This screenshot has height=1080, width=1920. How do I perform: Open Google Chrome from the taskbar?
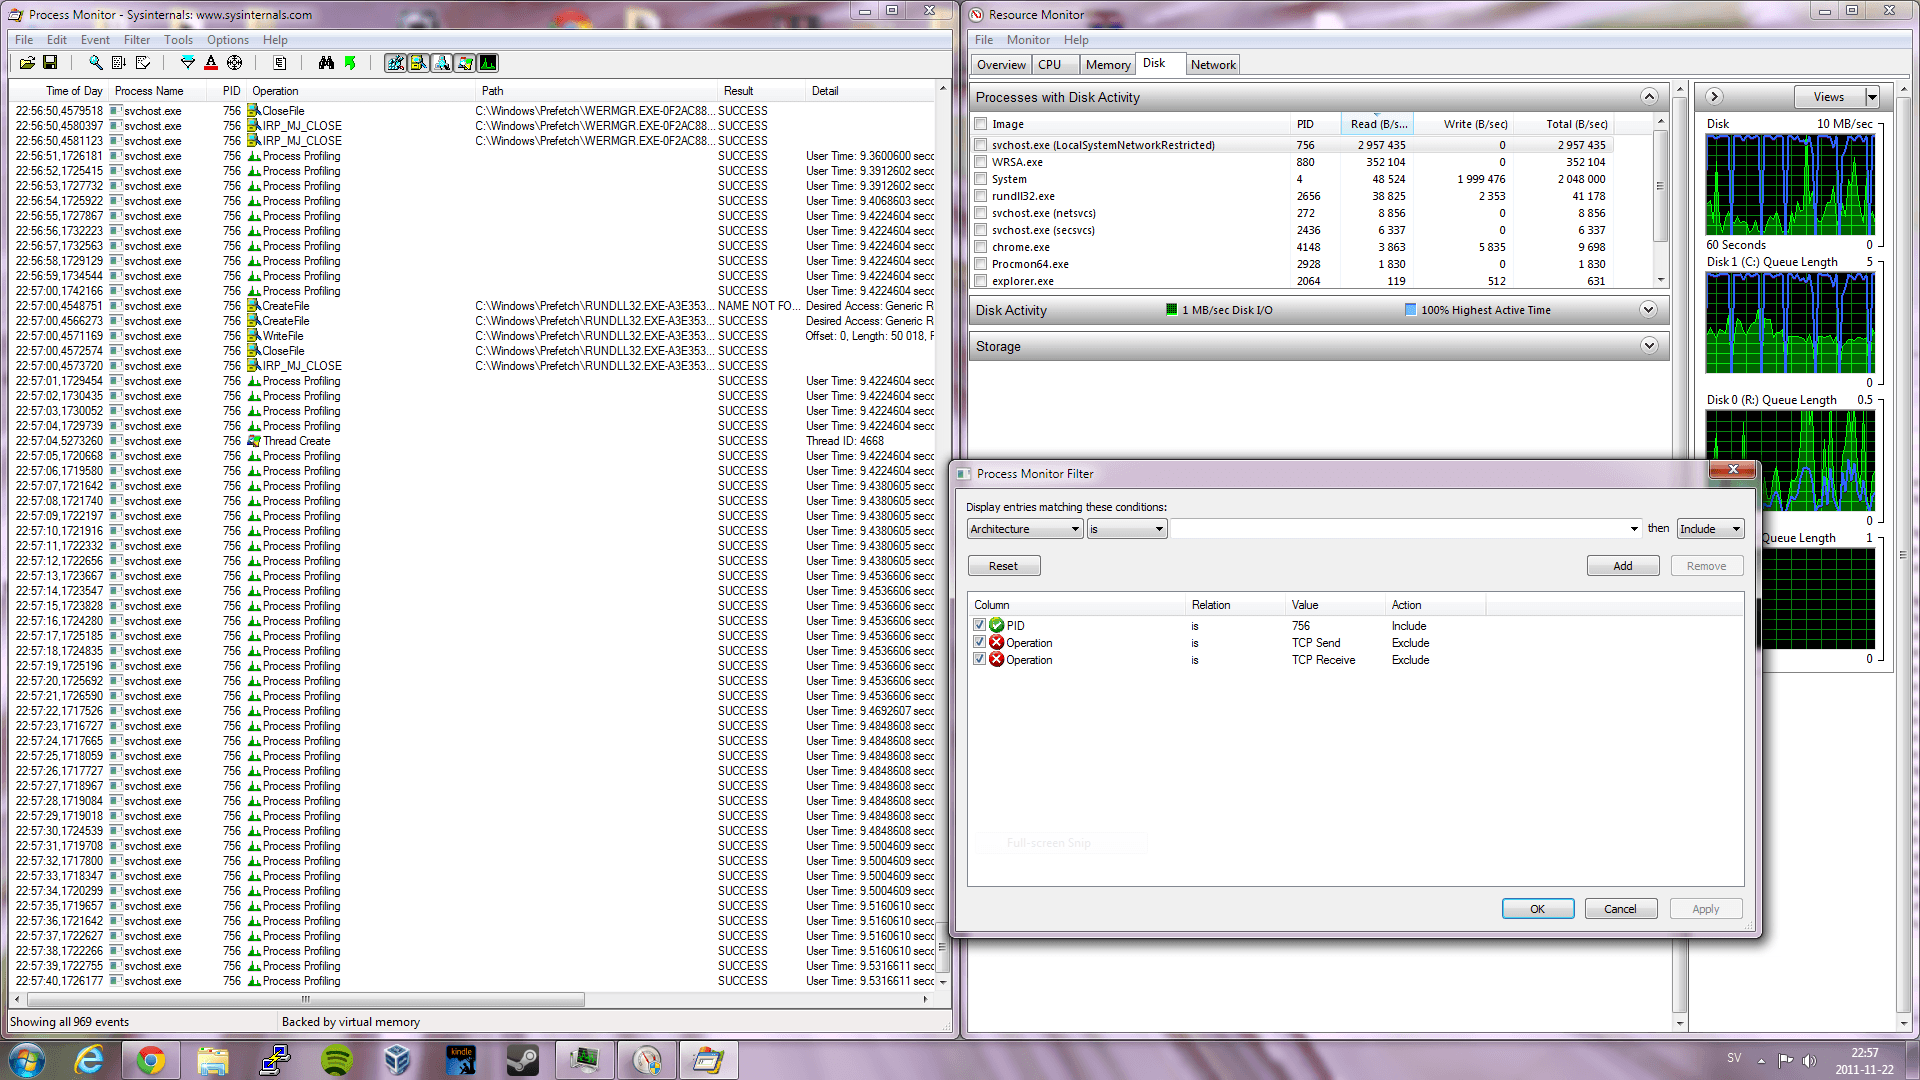151,1060
